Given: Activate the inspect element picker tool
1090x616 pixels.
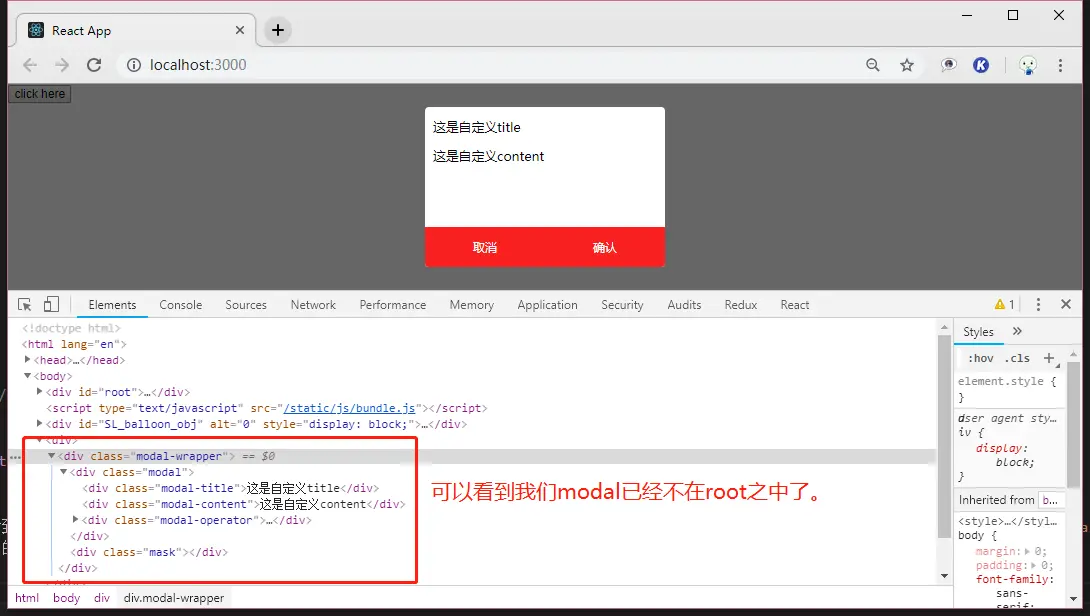Looking at the screenshot, I should point(24,305).
